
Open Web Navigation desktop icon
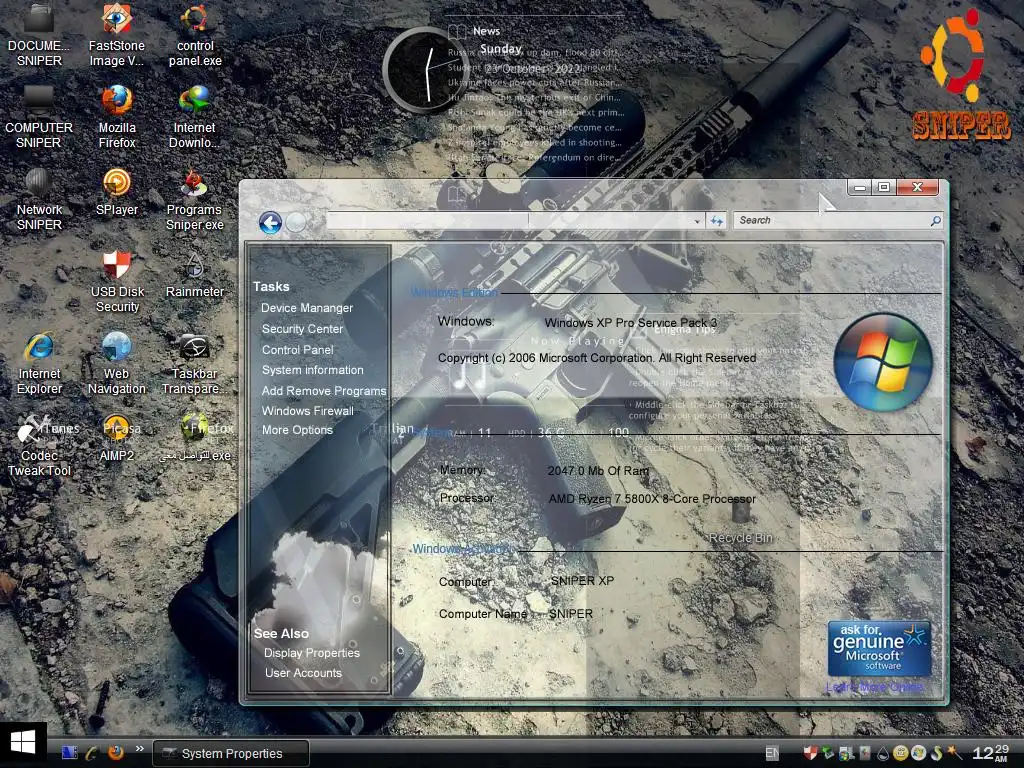(117, 362)
